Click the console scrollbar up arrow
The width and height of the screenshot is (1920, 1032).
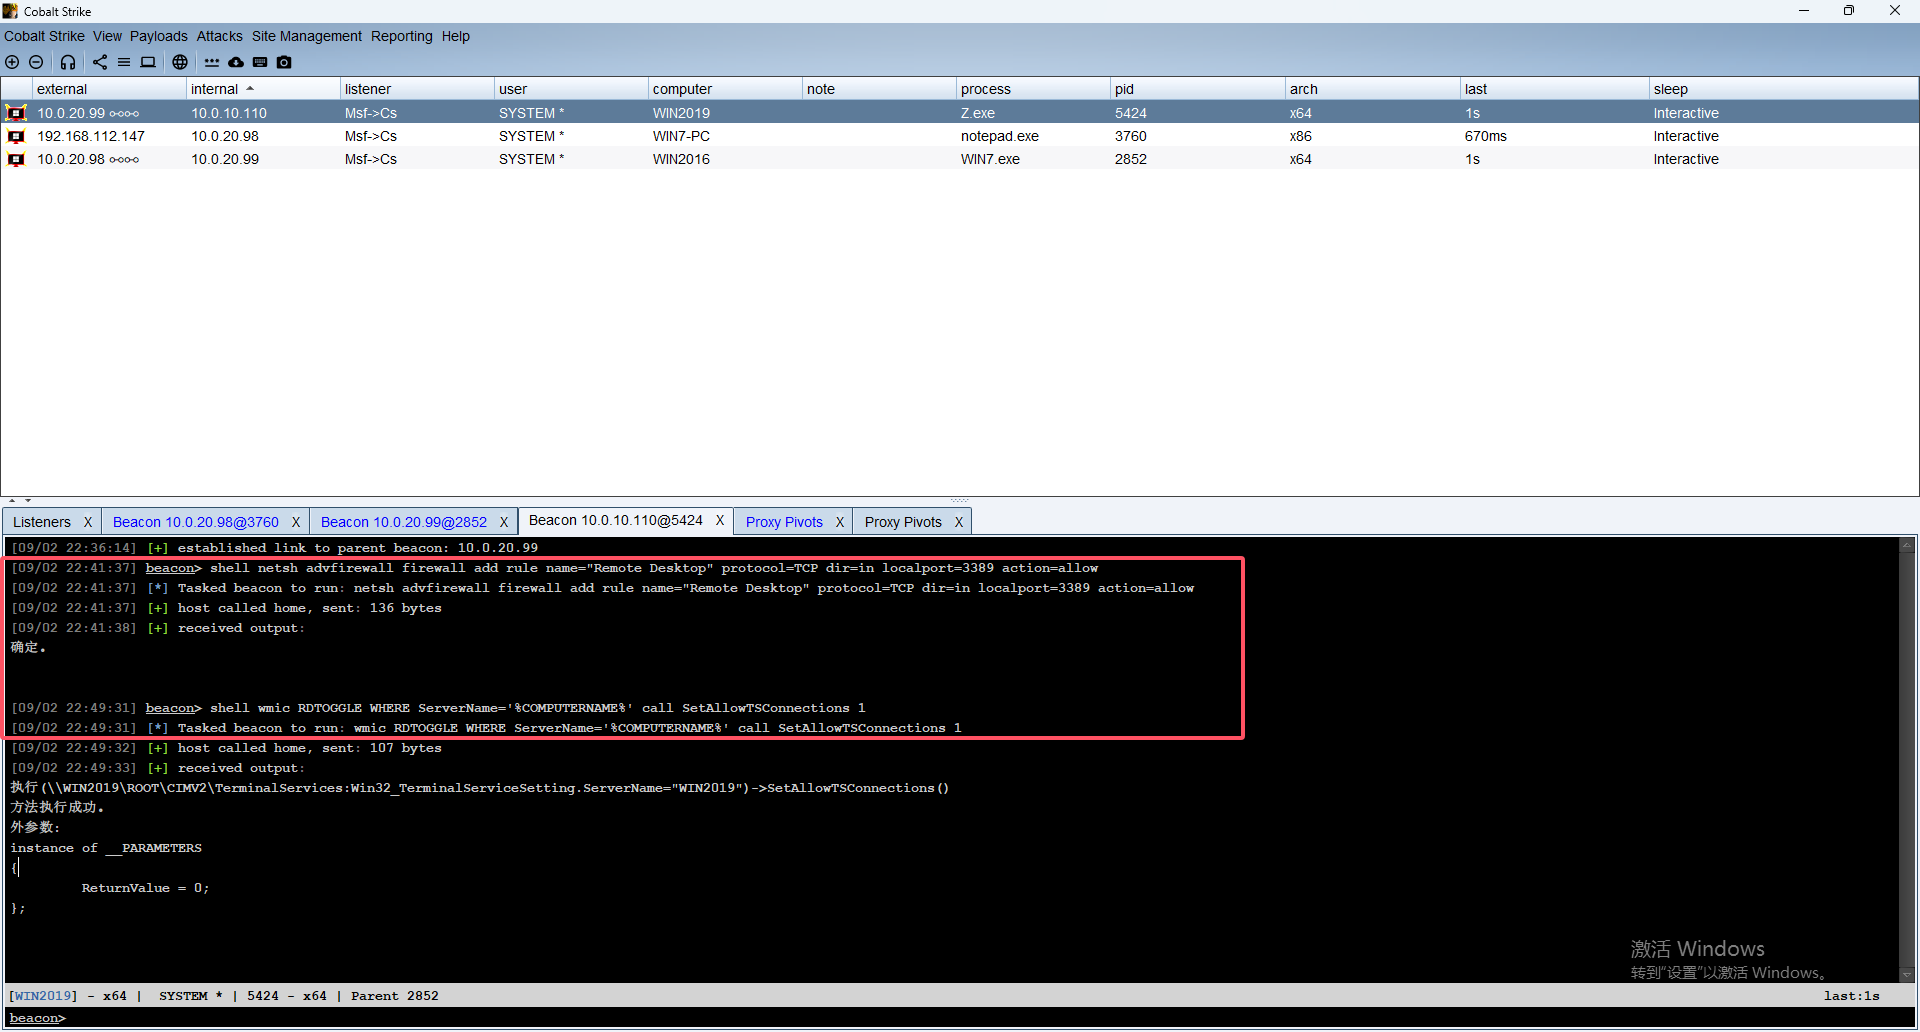pyautogui.click(x=1907, y=545)
